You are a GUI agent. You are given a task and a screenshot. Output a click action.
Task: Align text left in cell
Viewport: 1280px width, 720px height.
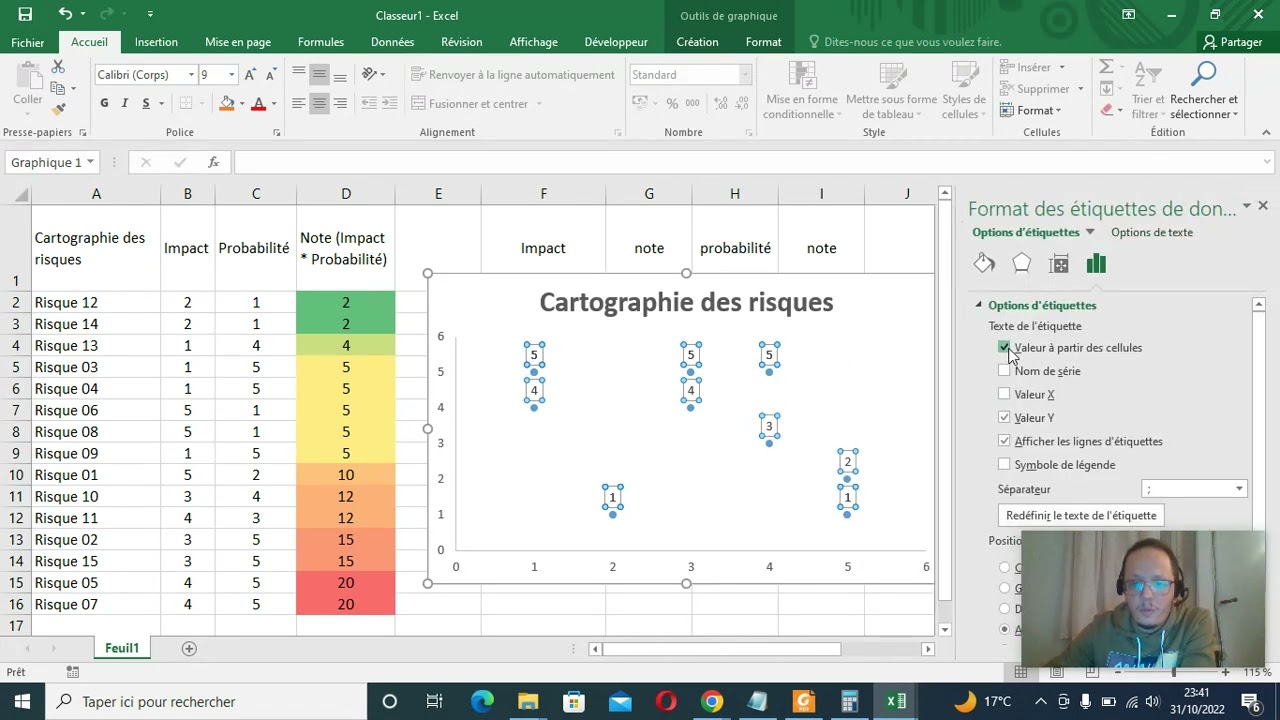pos(298,103)
